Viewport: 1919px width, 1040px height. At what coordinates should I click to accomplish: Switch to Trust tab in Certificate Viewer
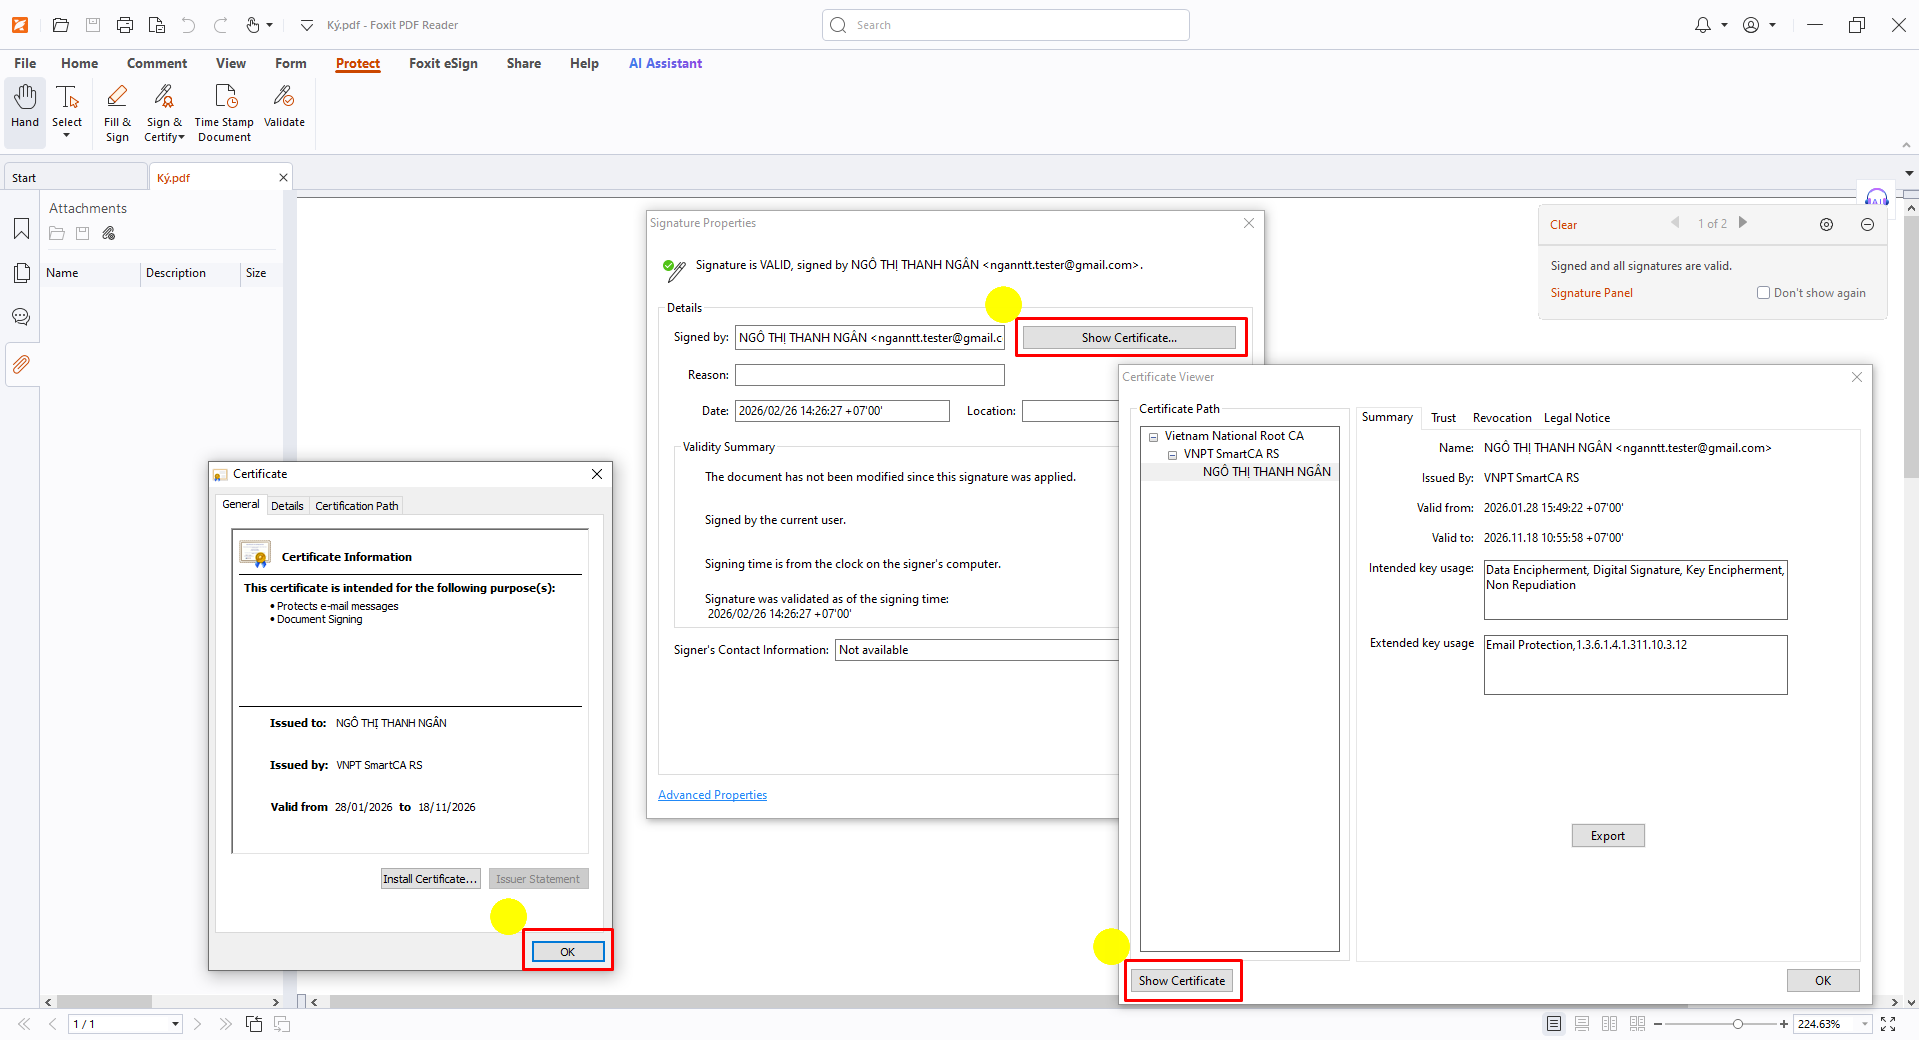pyautogui.click(x=1443, y=418)
